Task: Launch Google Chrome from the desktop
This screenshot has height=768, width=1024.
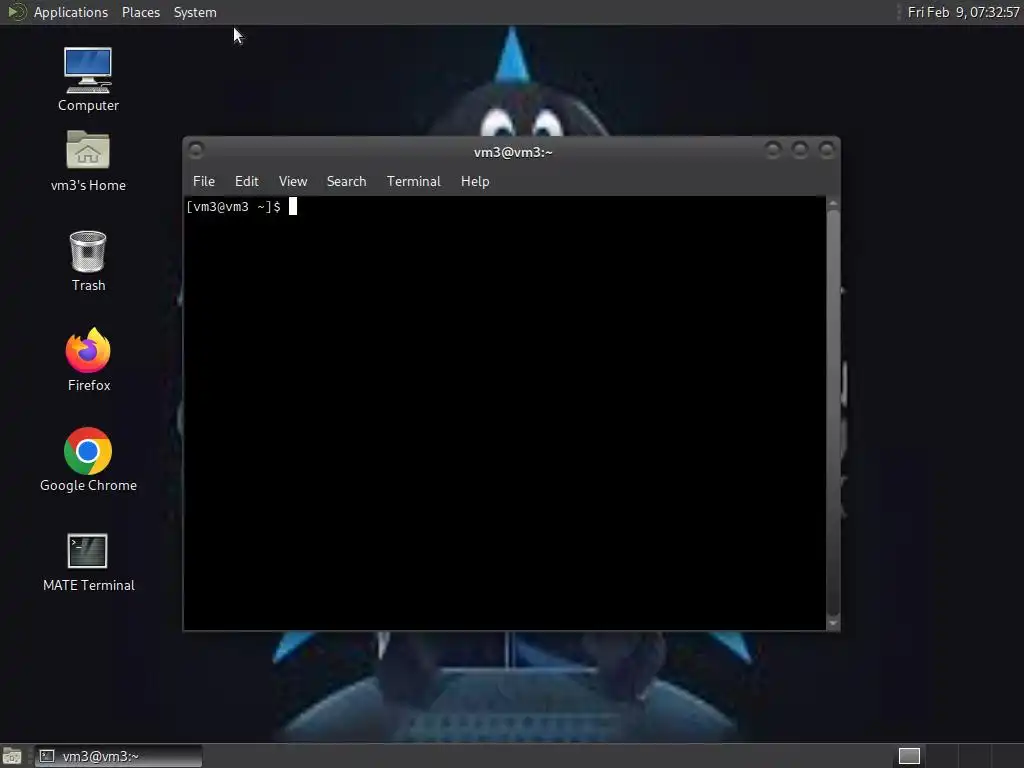Action: pos(88,459)
